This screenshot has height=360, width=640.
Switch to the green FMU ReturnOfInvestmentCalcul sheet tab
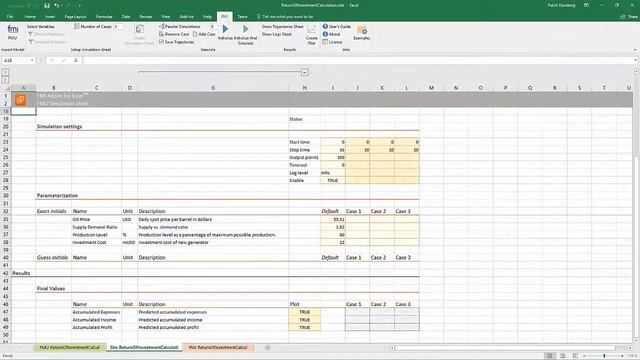pos(69,347)
